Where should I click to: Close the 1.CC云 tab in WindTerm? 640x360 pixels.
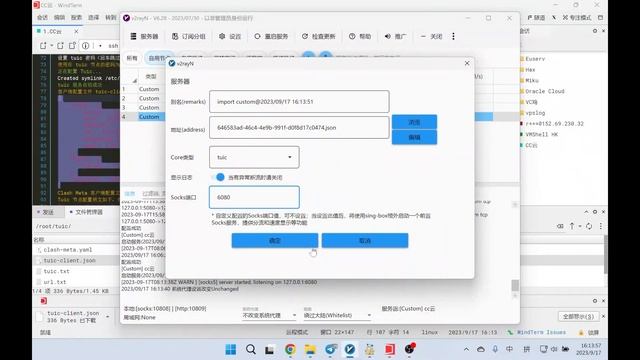coord(76,31)
